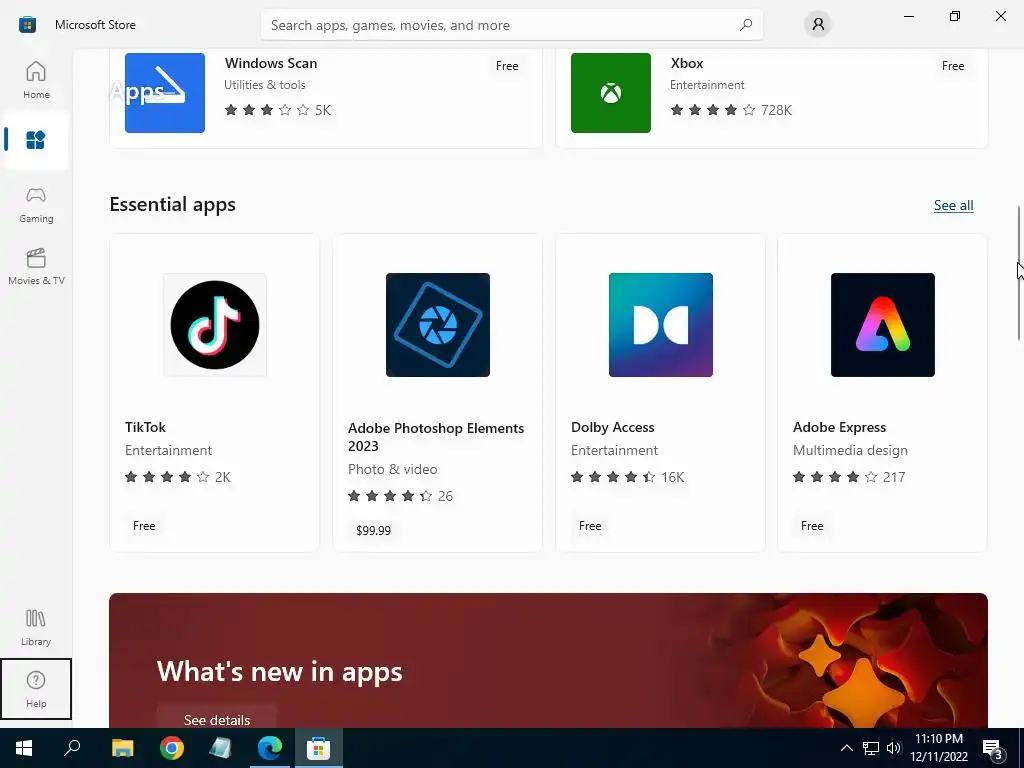
Task: Open the notepad-like app in the taskbar
Action: point(221,748)
